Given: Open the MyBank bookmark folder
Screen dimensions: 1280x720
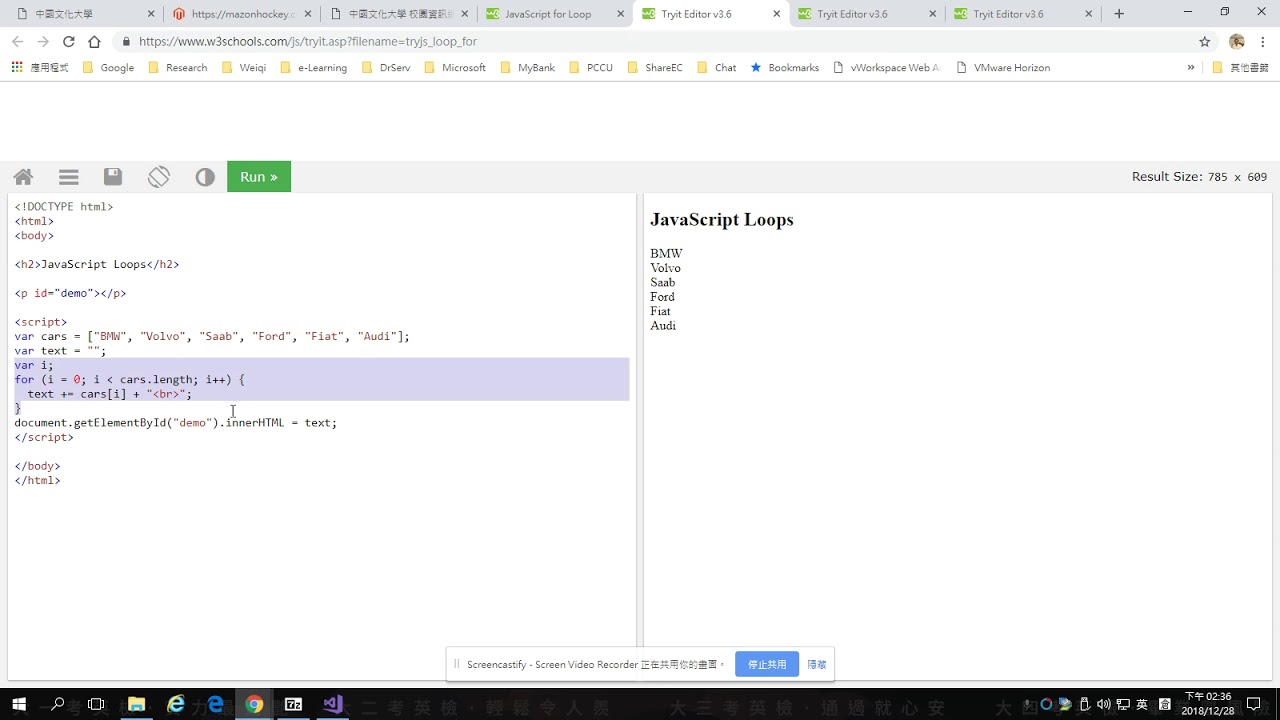Looking at the screenshot, I should click(x=527, y=68).
